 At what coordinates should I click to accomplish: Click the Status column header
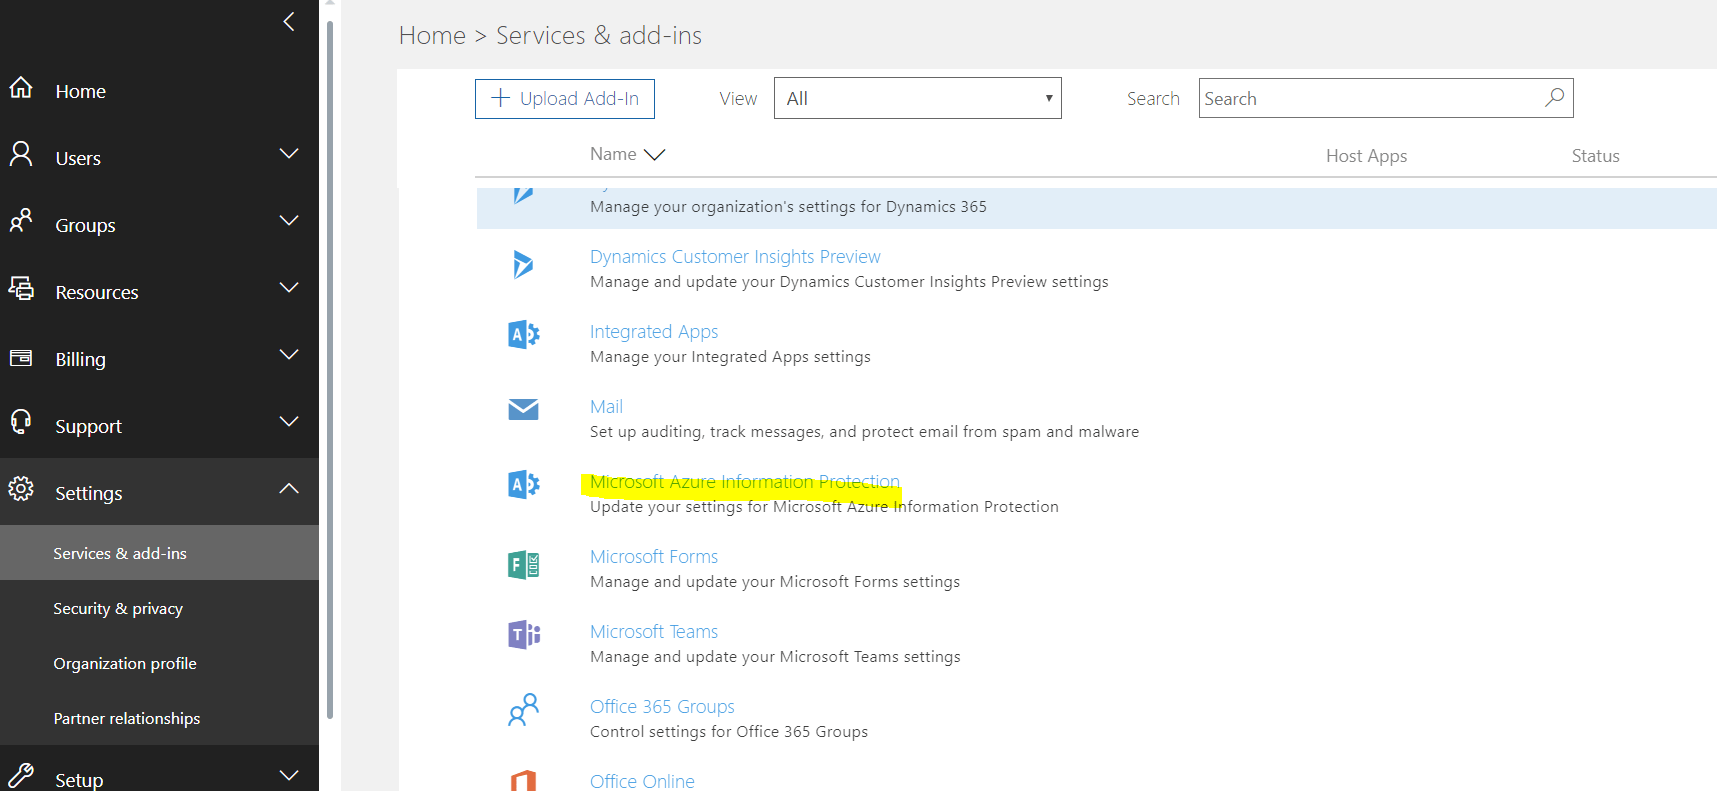click(1595, 156)
